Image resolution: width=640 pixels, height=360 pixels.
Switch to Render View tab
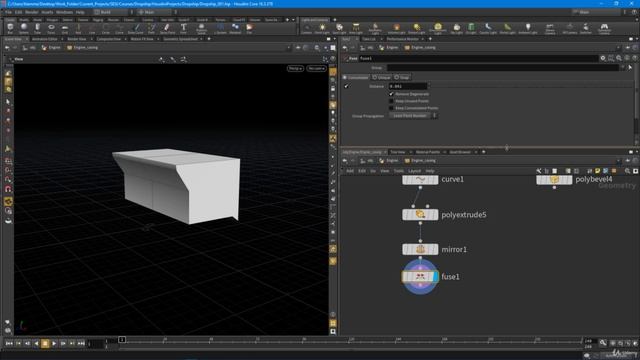click(x=77, y=39)
